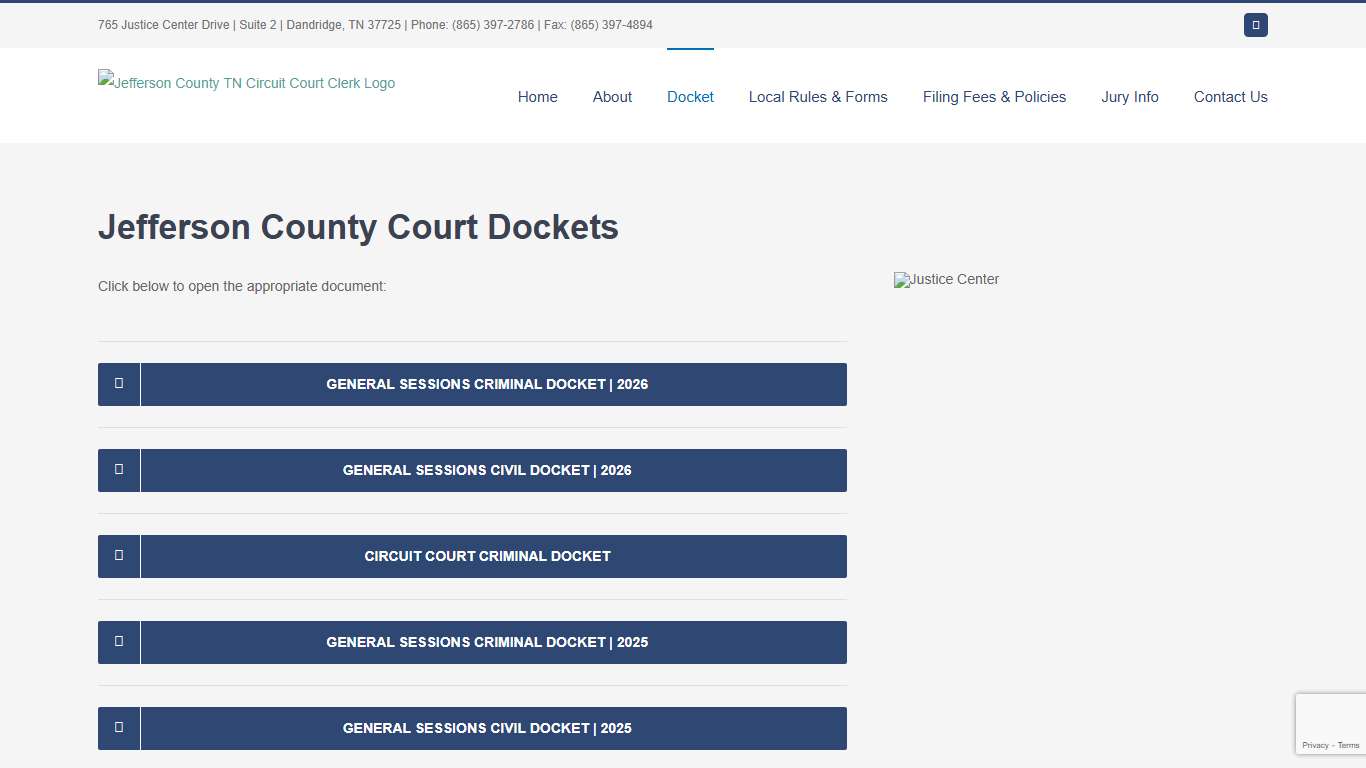Click the document icon beside General Sessions Civil Docket 2025
Viewport: 1366px width, 768px height.
click(118, 728)
